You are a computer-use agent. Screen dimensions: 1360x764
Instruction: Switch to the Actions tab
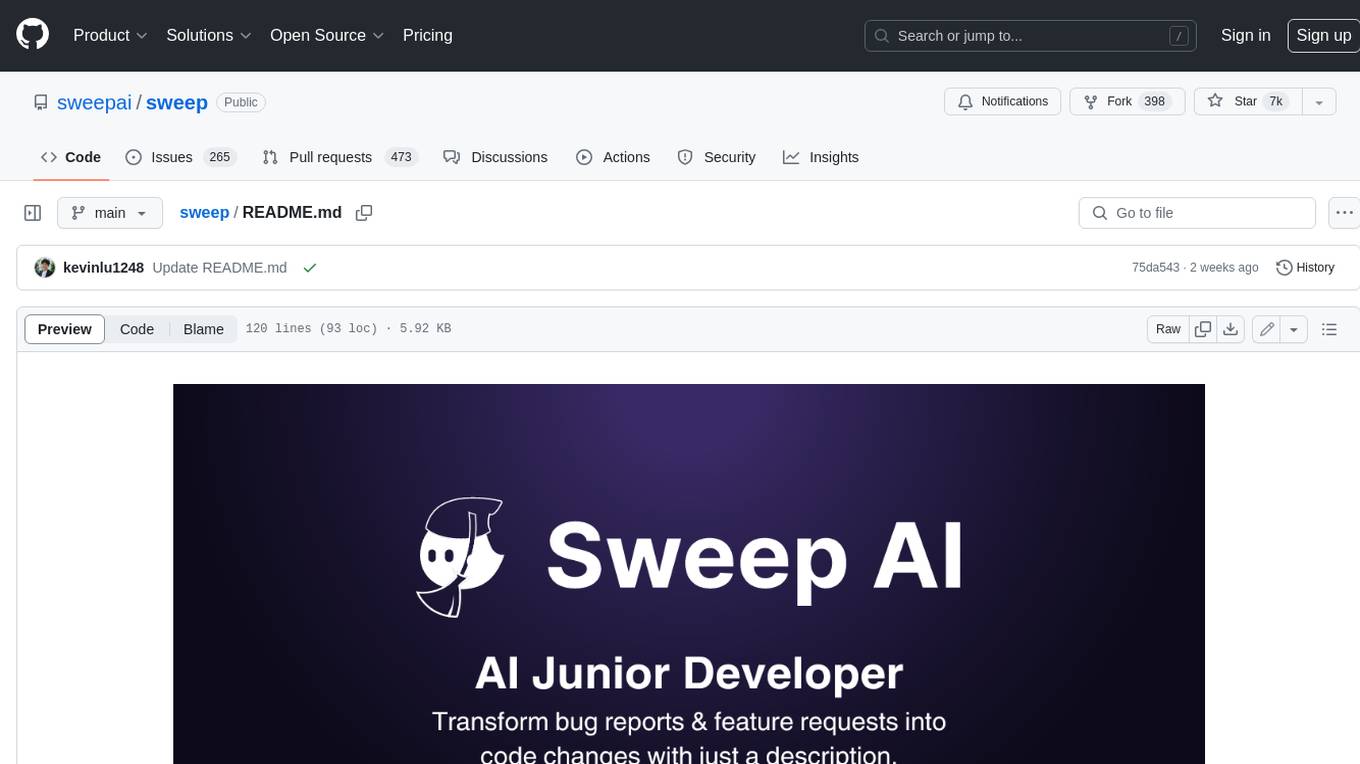click(613, 157)
